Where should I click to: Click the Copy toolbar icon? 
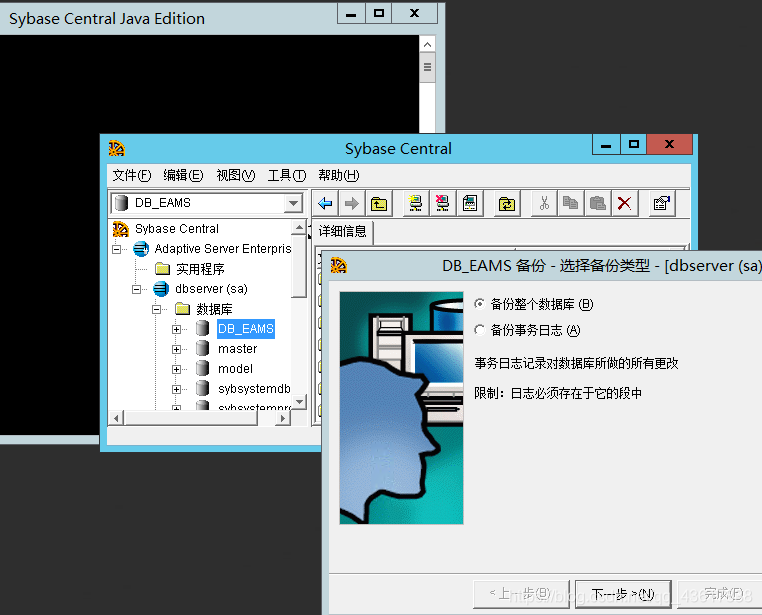(x=571, y=203)
